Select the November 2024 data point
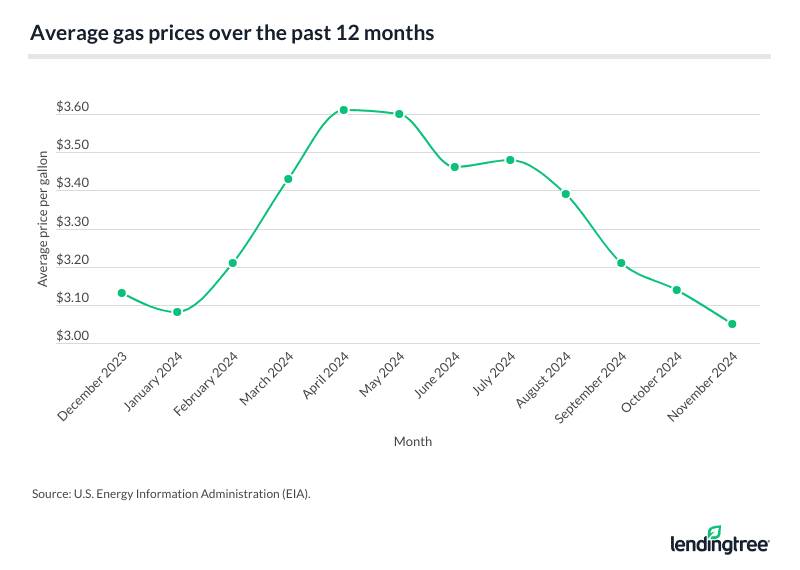800x570 pixels. point(732,324)
